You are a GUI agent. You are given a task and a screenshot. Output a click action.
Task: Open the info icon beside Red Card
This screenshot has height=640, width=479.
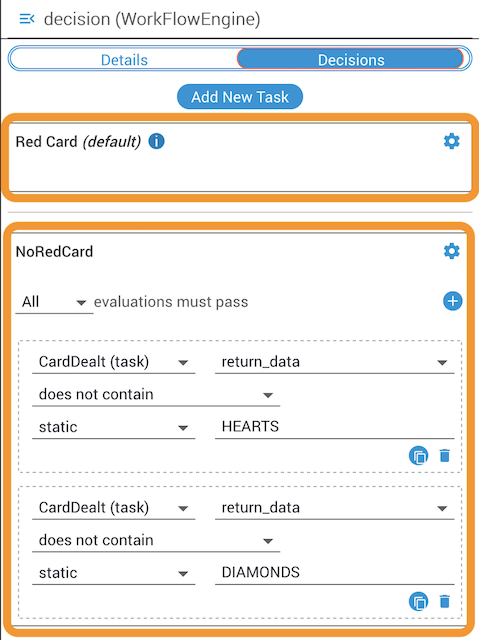[156, 141]
